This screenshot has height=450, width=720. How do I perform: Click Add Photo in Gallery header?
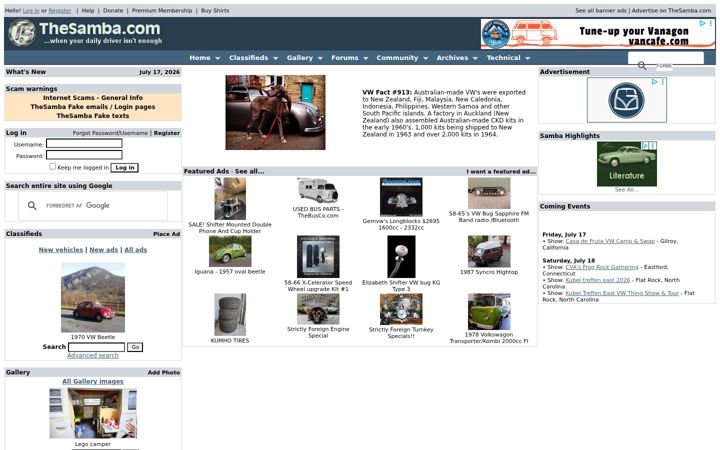(163, 372)
